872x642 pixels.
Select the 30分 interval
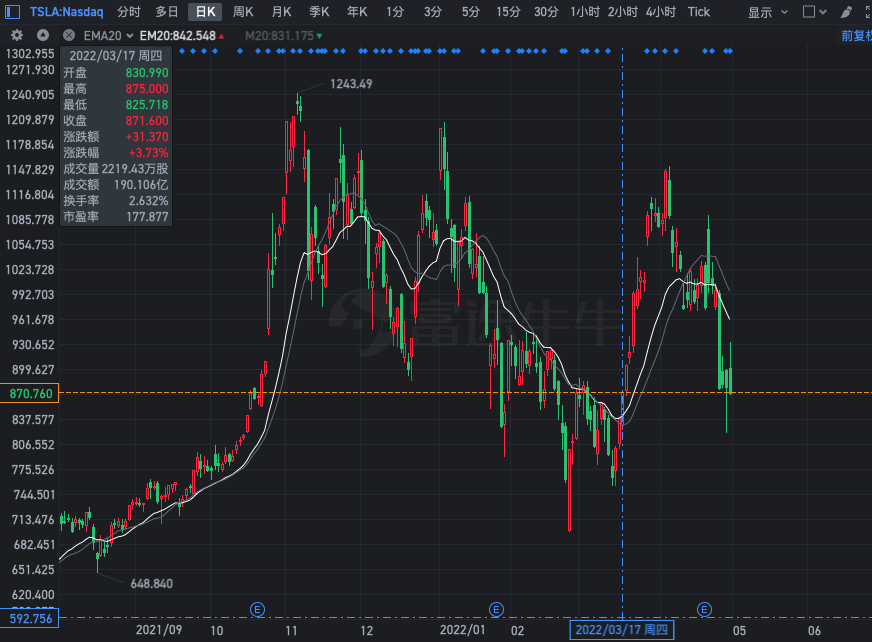[546, 12]
